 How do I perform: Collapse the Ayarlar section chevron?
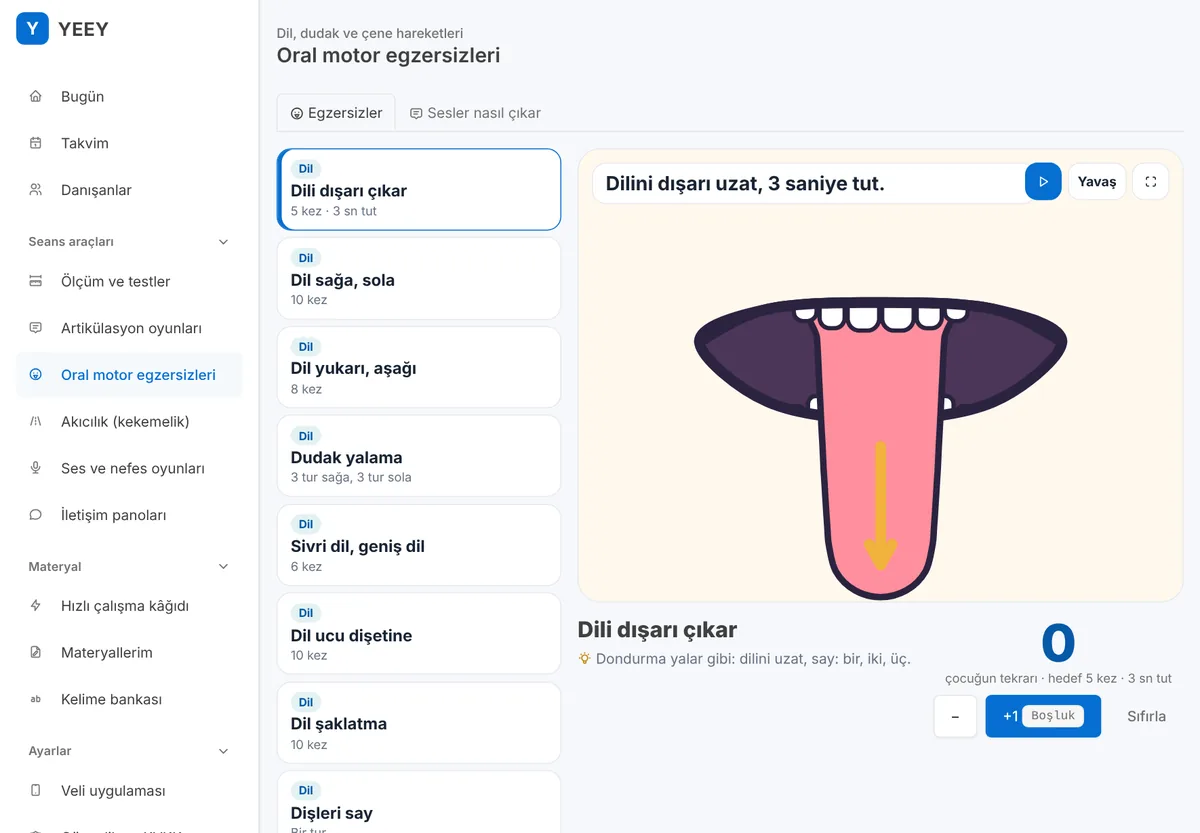click(223, 751)
